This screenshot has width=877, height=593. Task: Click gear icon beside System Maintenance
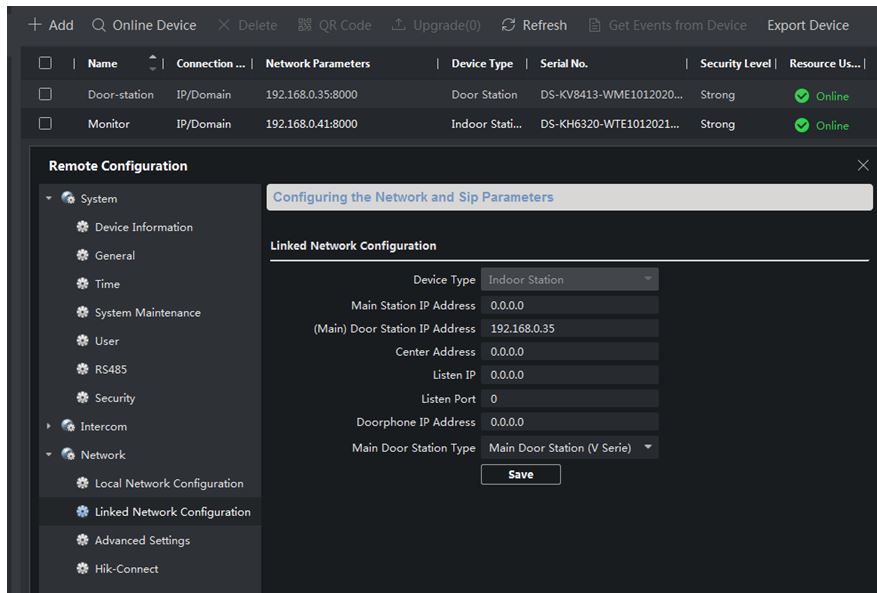pos(82,313)
